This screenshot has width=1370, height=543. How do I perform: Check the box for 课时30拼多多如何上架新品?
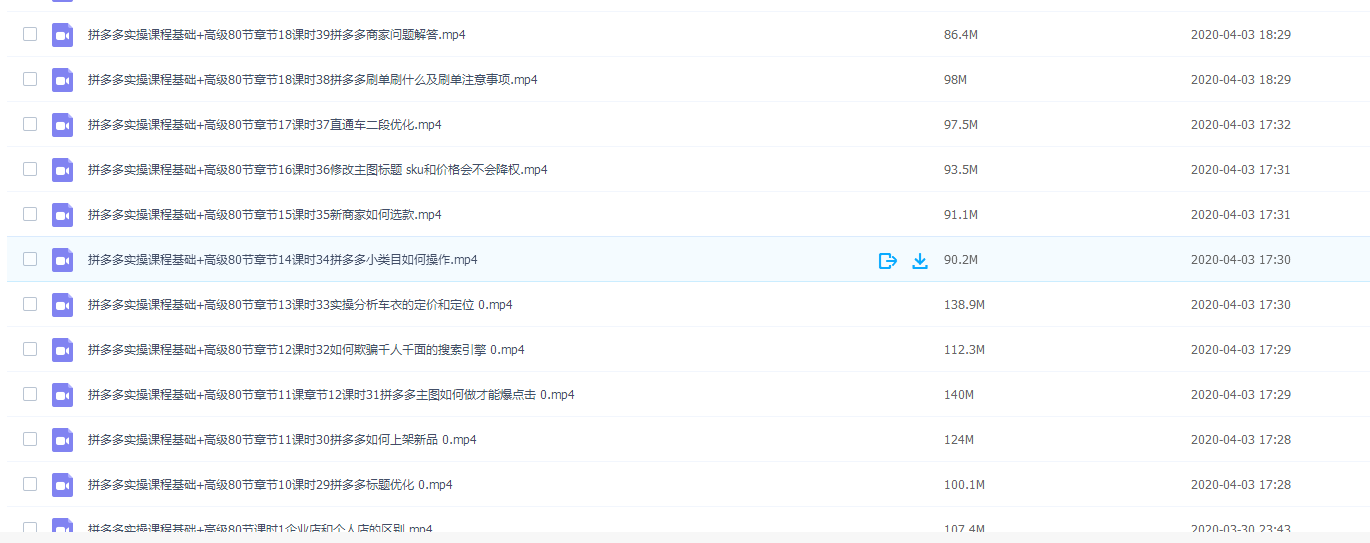[x=30, y=439]
